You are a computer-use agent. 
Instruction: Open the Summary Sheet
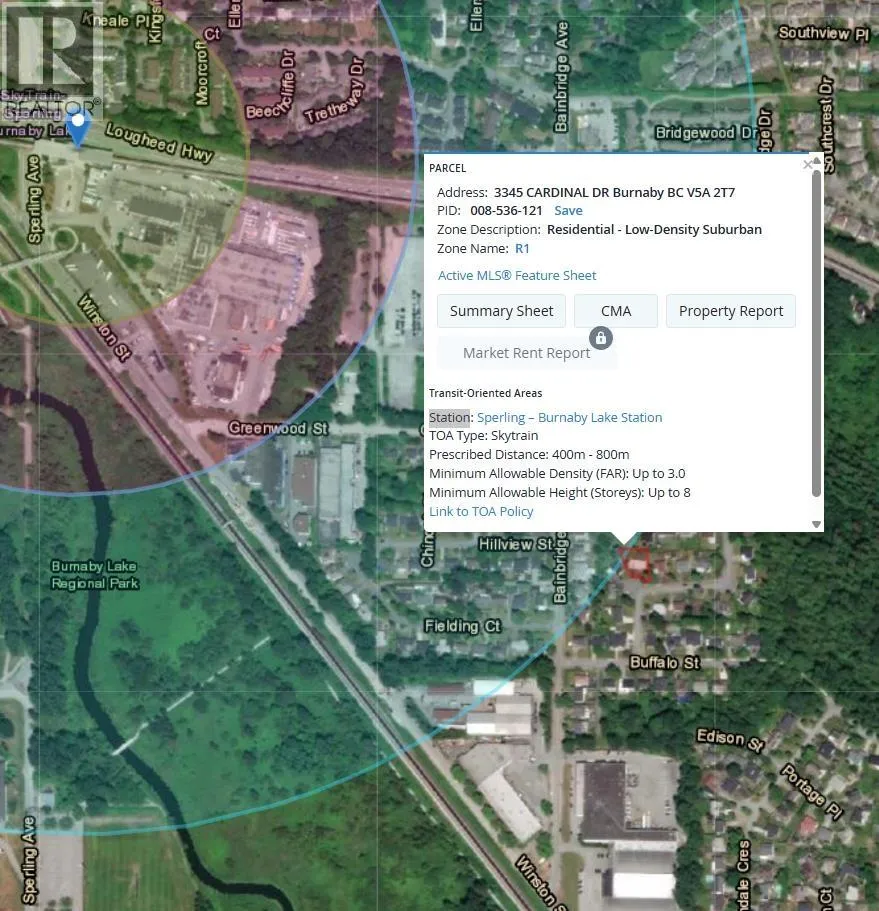pyautogui.click(x=501, y=311)
